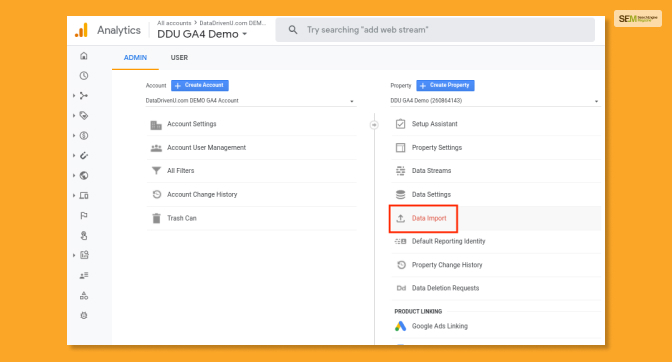Click the All Filters funnel icon
The width and height of the screenshot is (672, 362).
(x=156, y=171)
